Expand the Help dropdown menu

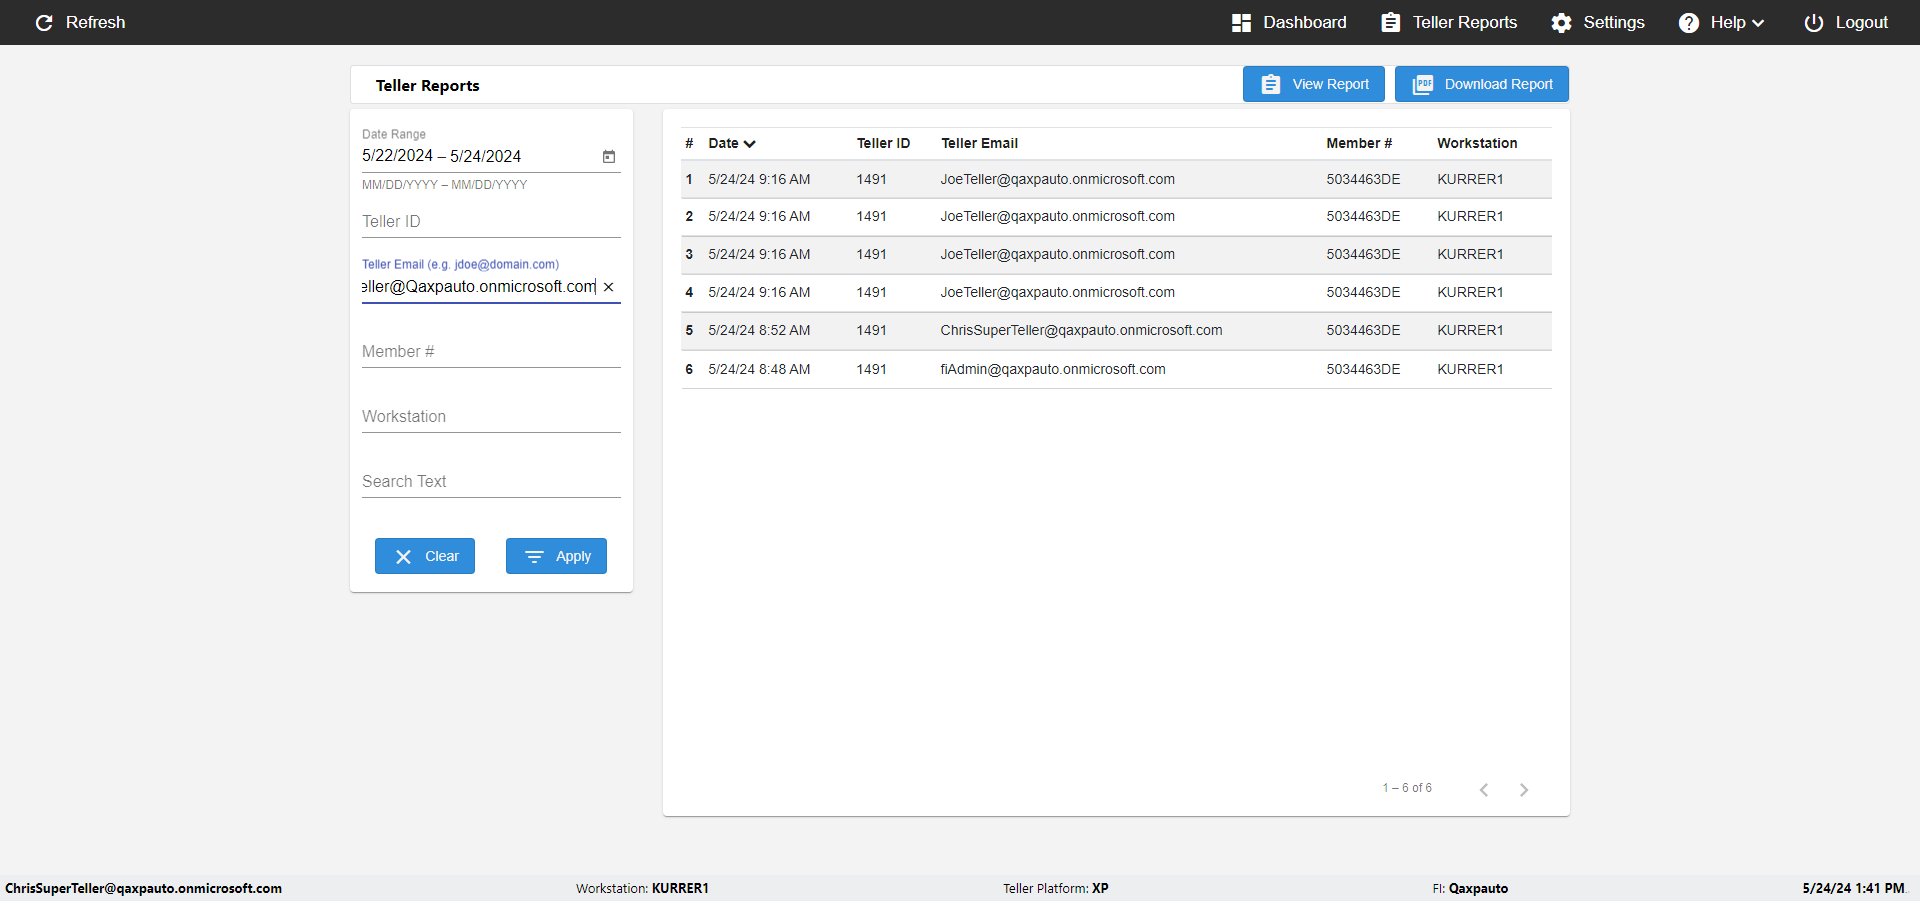click(x=1721, y=22)
